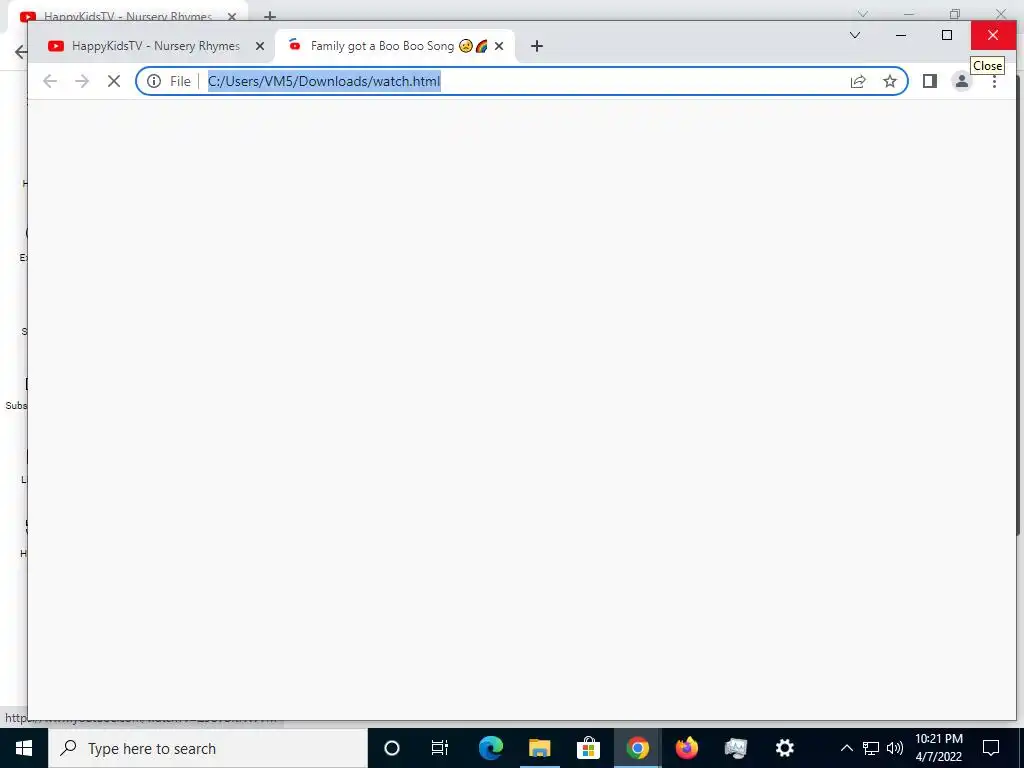Show hidden system tray icons
Viewport: 1024px width, 768px height.
tap(846, 748)
